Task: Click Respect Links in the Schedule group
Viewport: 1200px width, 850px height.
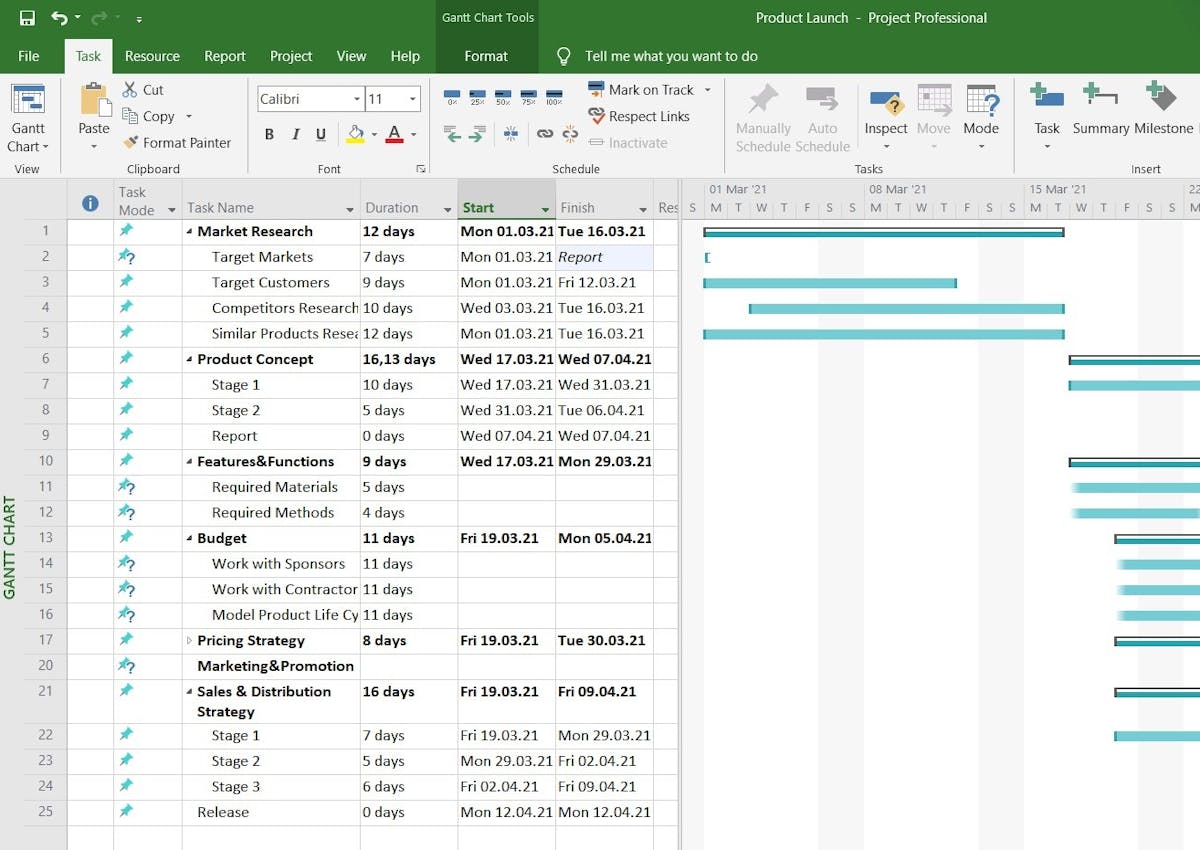Action: pyautogui.click(x=640, y=117)
